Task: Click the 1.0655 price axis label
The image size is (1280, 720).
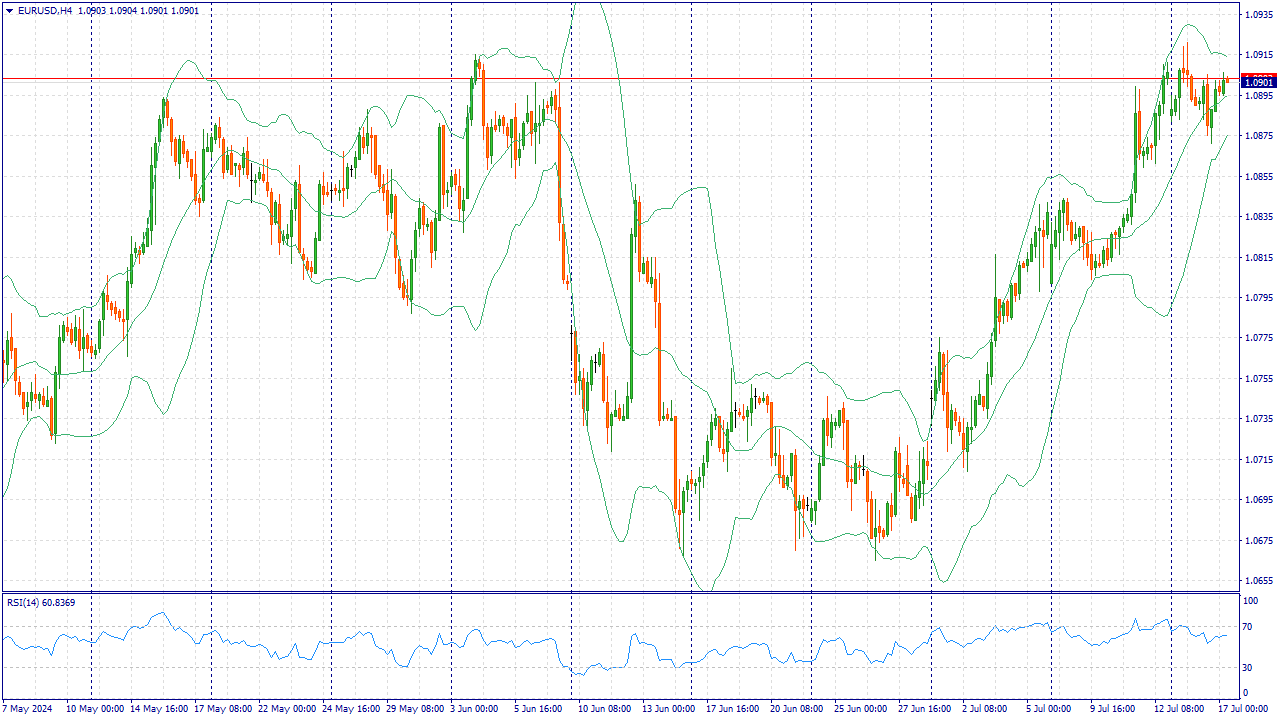Action: coord(1257,580)
